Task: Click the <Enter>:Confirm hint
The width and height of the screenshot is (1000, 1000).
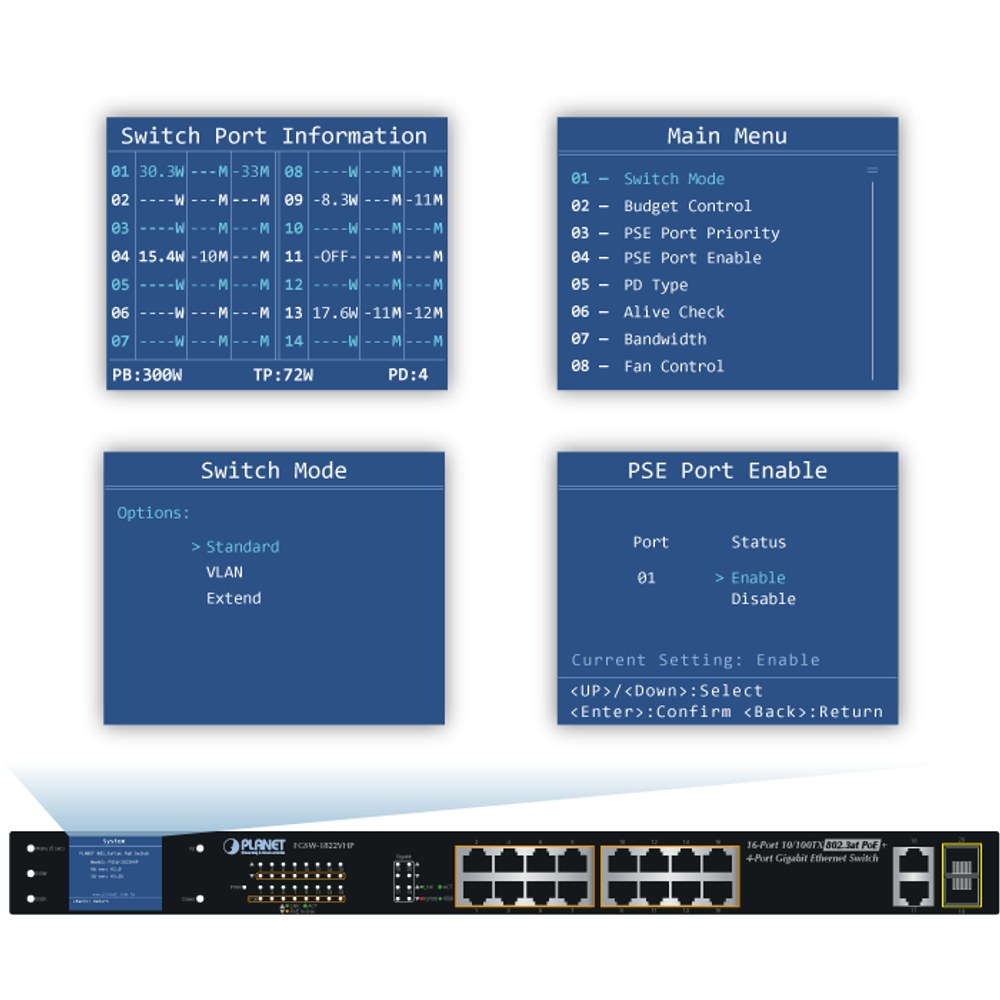Action: coord(651,712)
